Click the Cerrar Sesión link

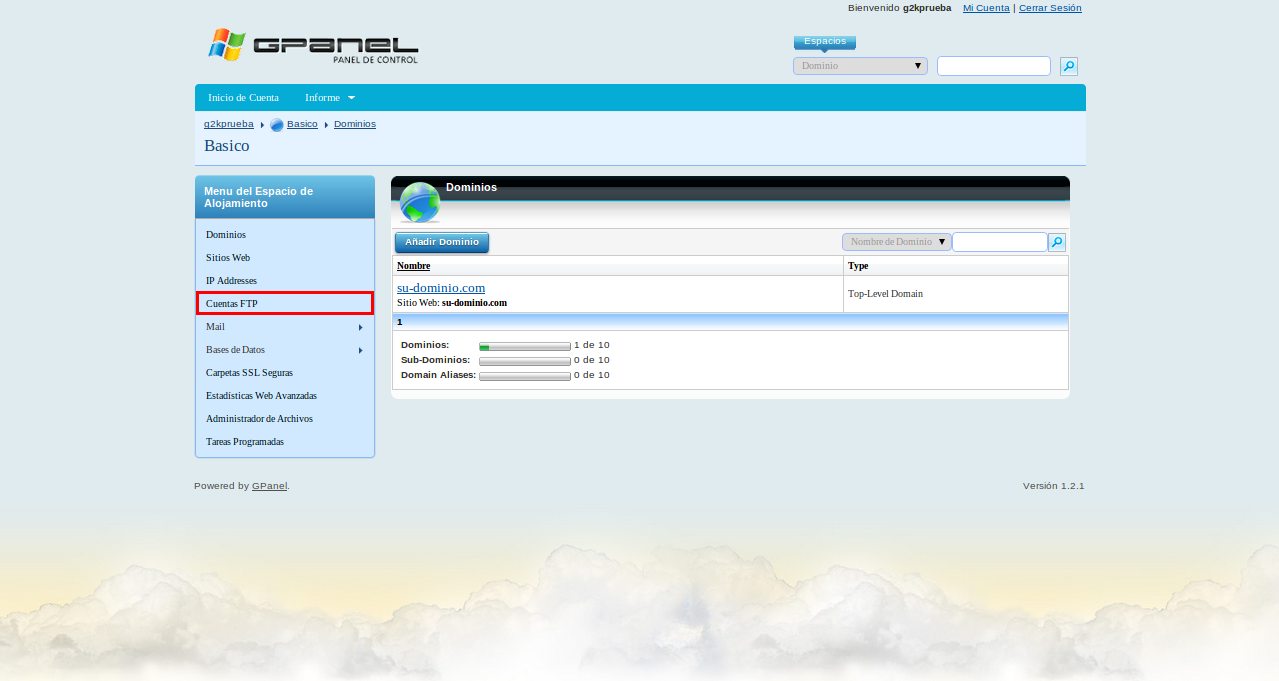coord(1050,8)
